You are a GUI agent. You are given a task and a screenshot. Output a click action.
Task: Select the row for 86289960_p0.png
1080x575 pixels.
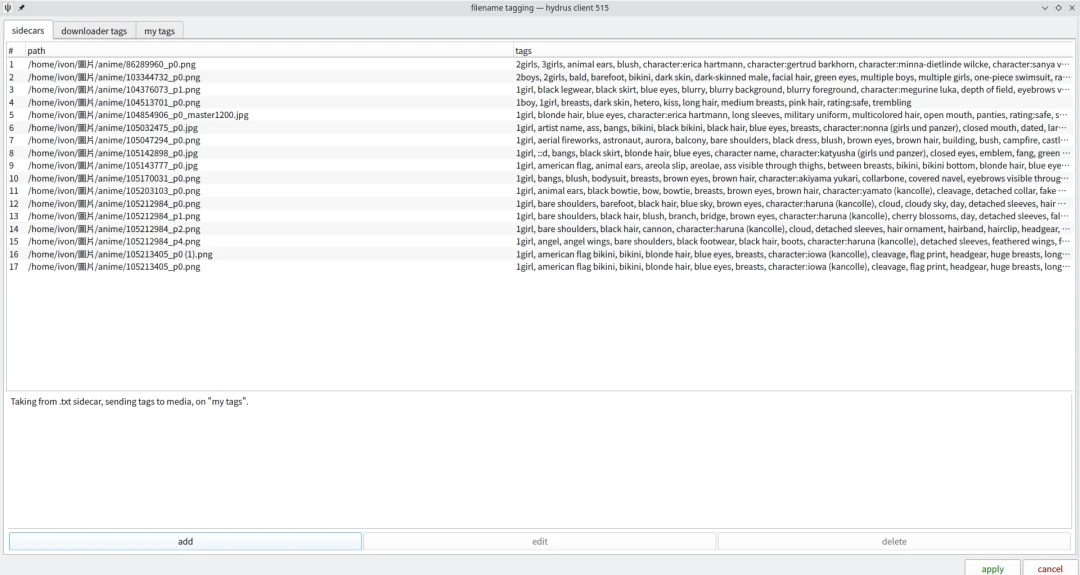pos(112,64)
